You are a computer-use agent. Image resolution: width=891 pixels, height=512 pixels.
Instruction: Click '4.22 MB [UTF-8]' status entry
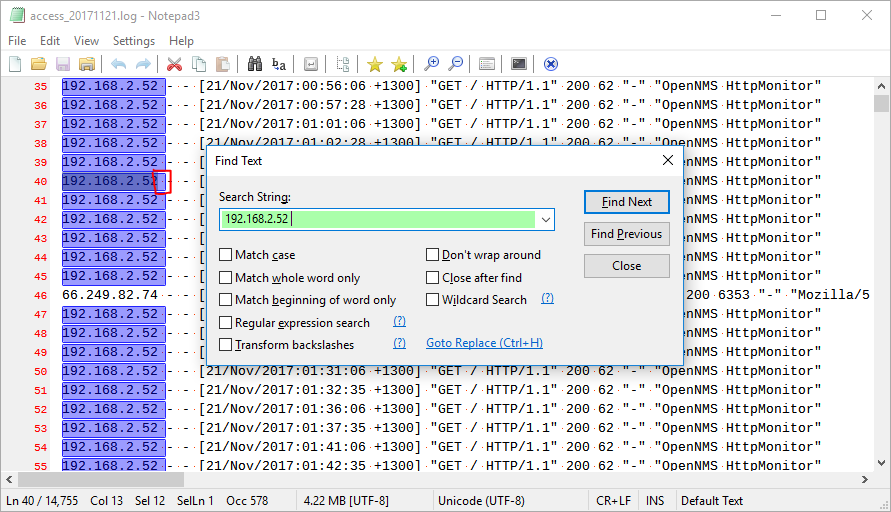[346, 501]
